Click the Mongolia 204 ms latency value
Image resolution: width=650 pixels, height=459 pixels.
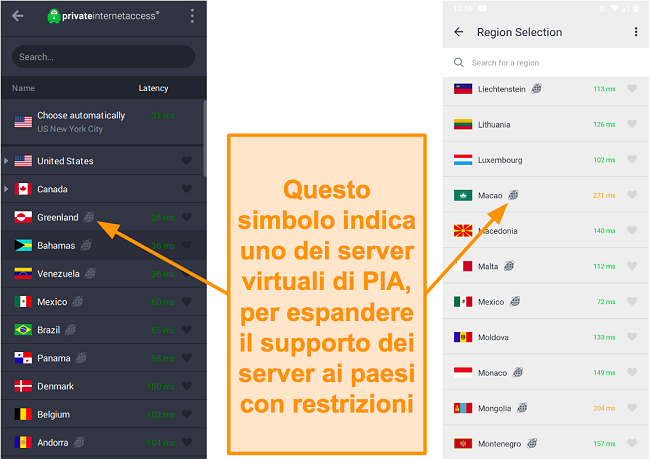pos(604,408)
